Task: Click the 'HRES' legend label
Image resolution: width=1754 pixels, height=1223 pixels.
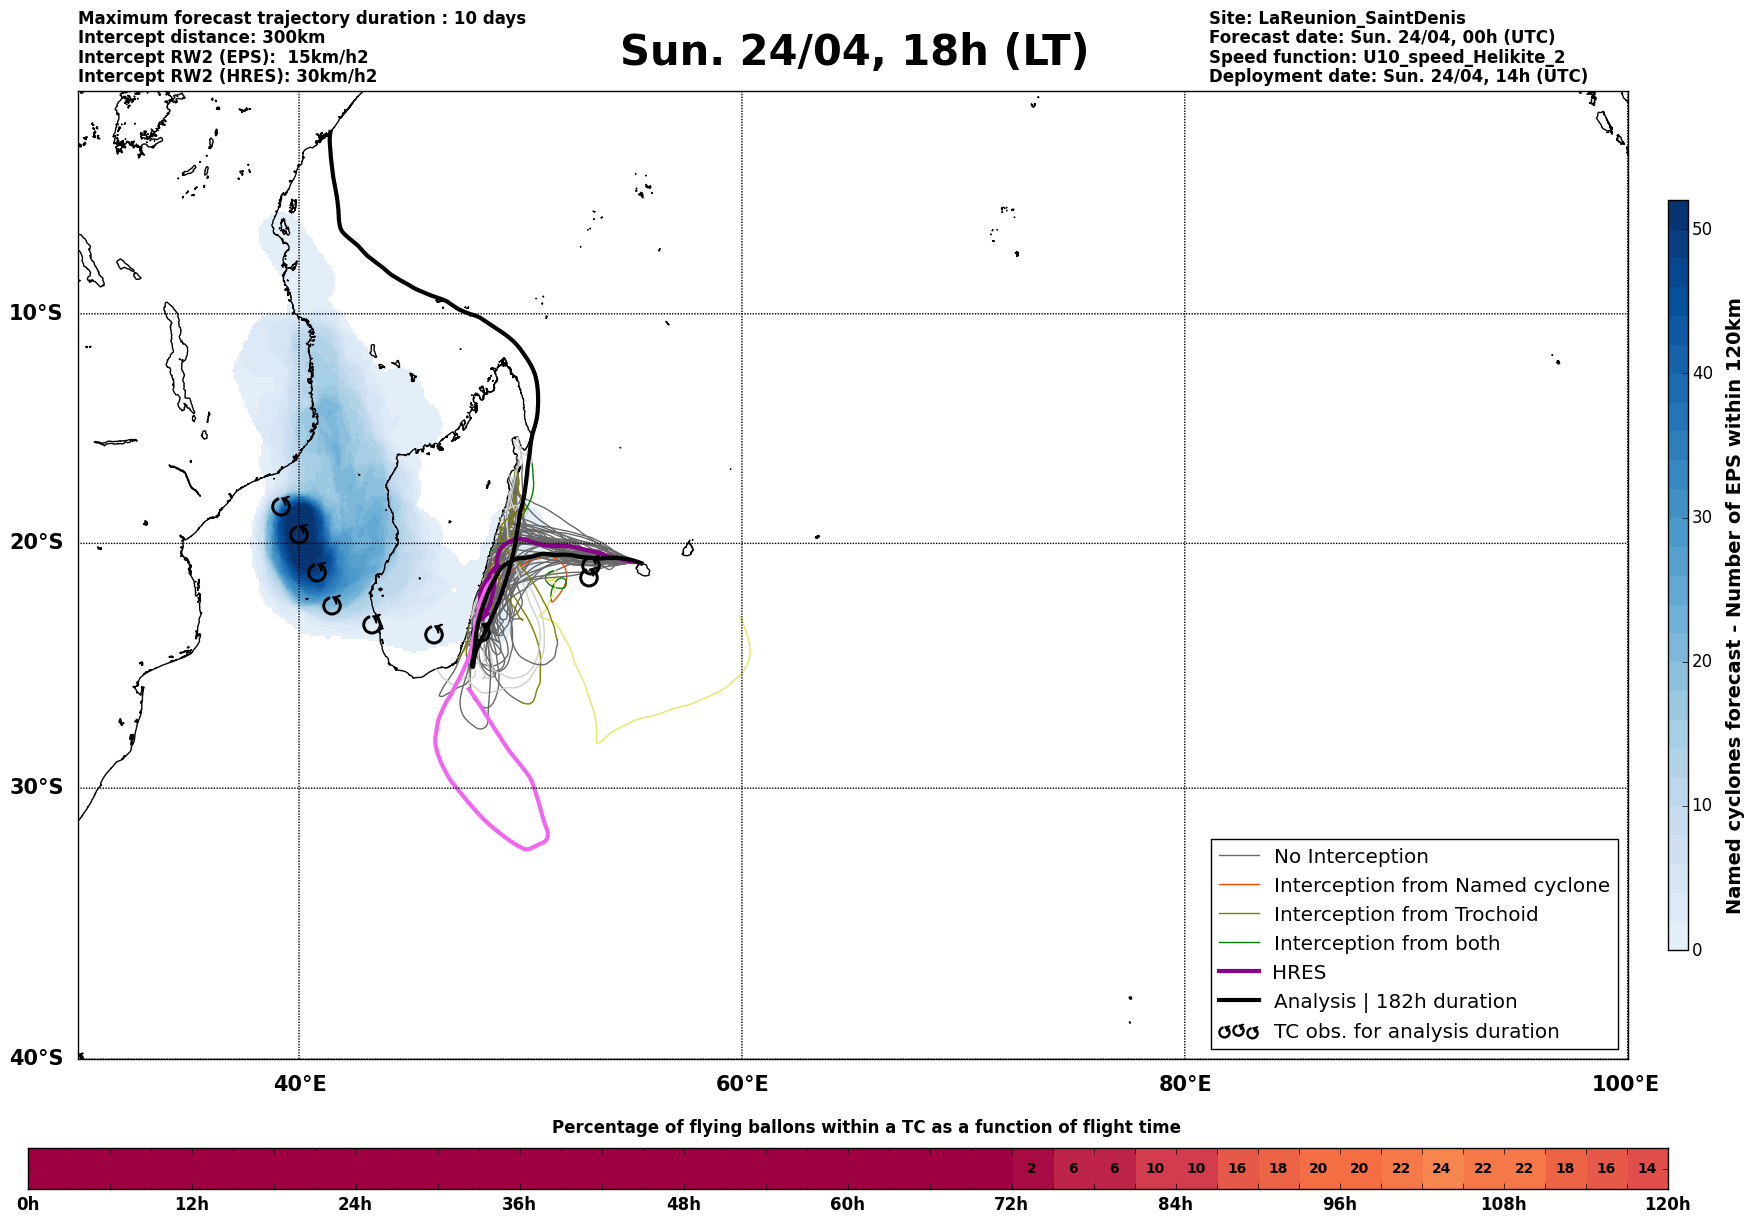Action: click(x=1300, y=972)
